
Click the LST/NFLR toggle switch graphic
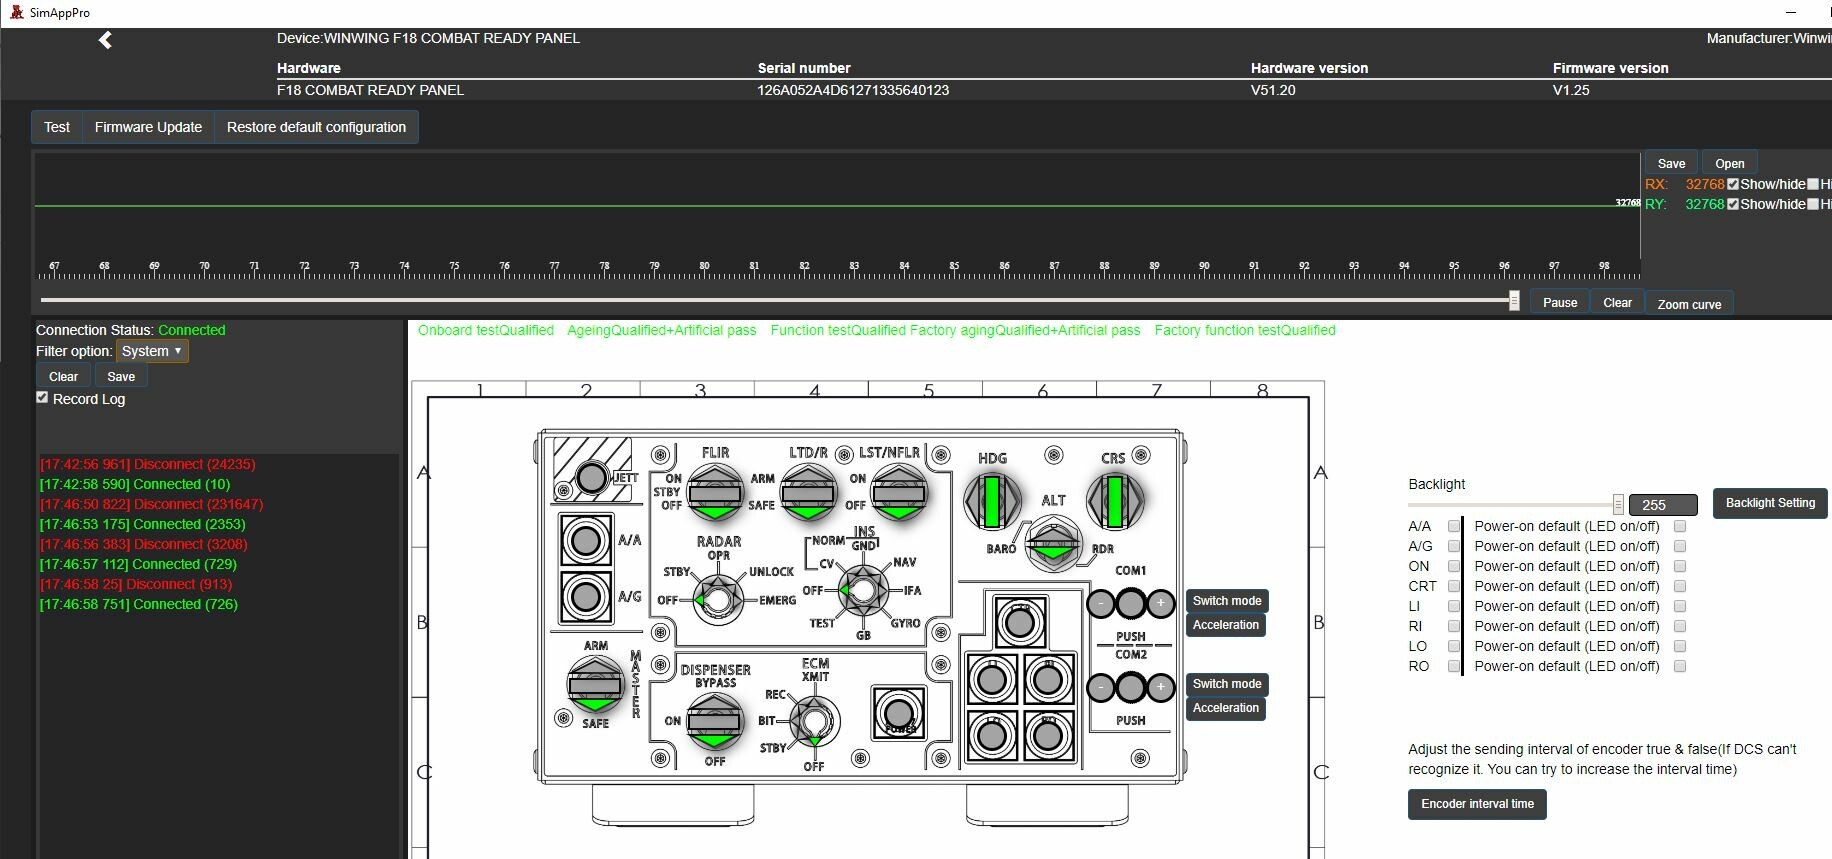(899, 494)
